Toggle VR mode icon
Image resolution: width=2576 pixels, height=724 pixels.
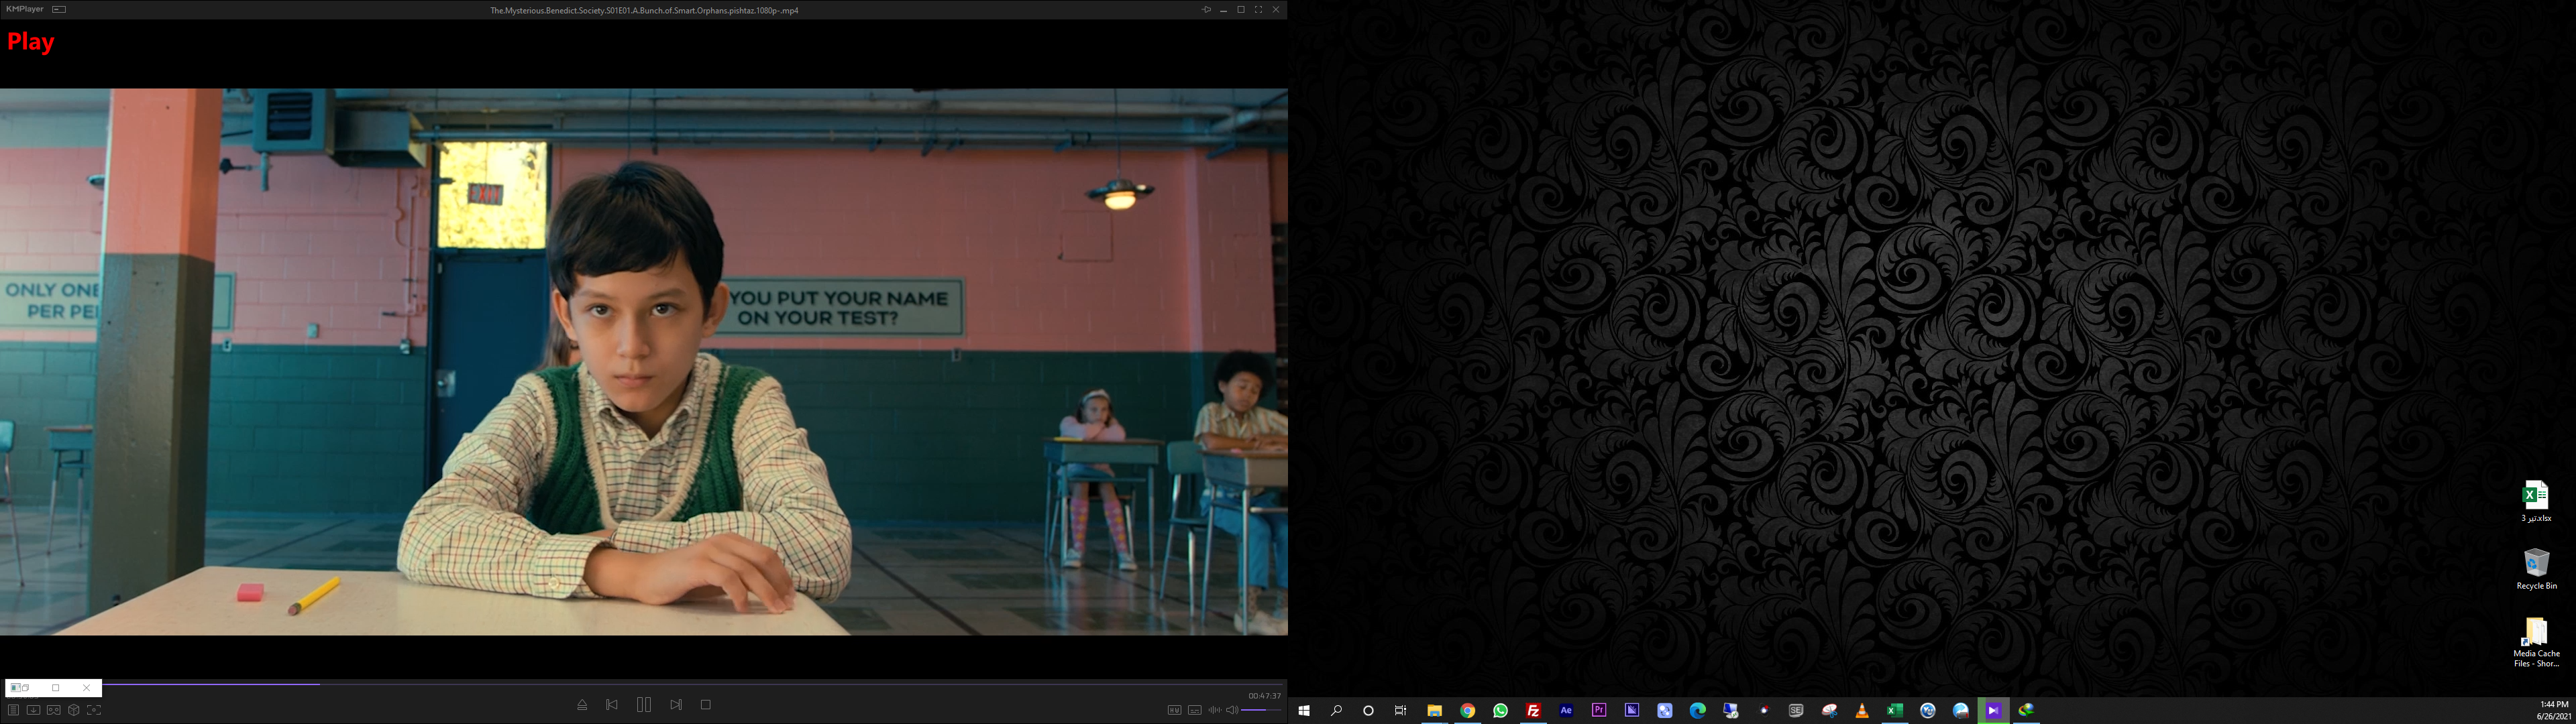coord(54,710)
